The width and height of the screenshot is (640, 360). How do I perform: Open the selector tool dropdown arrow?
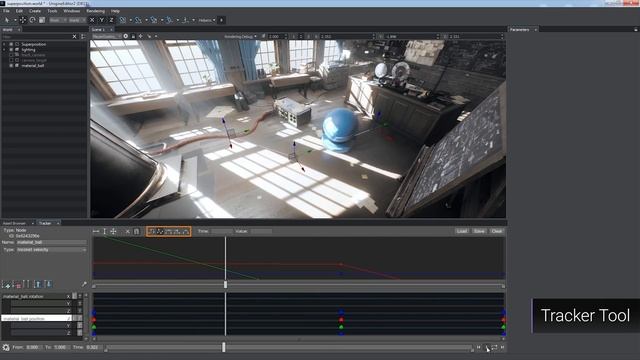15,20
